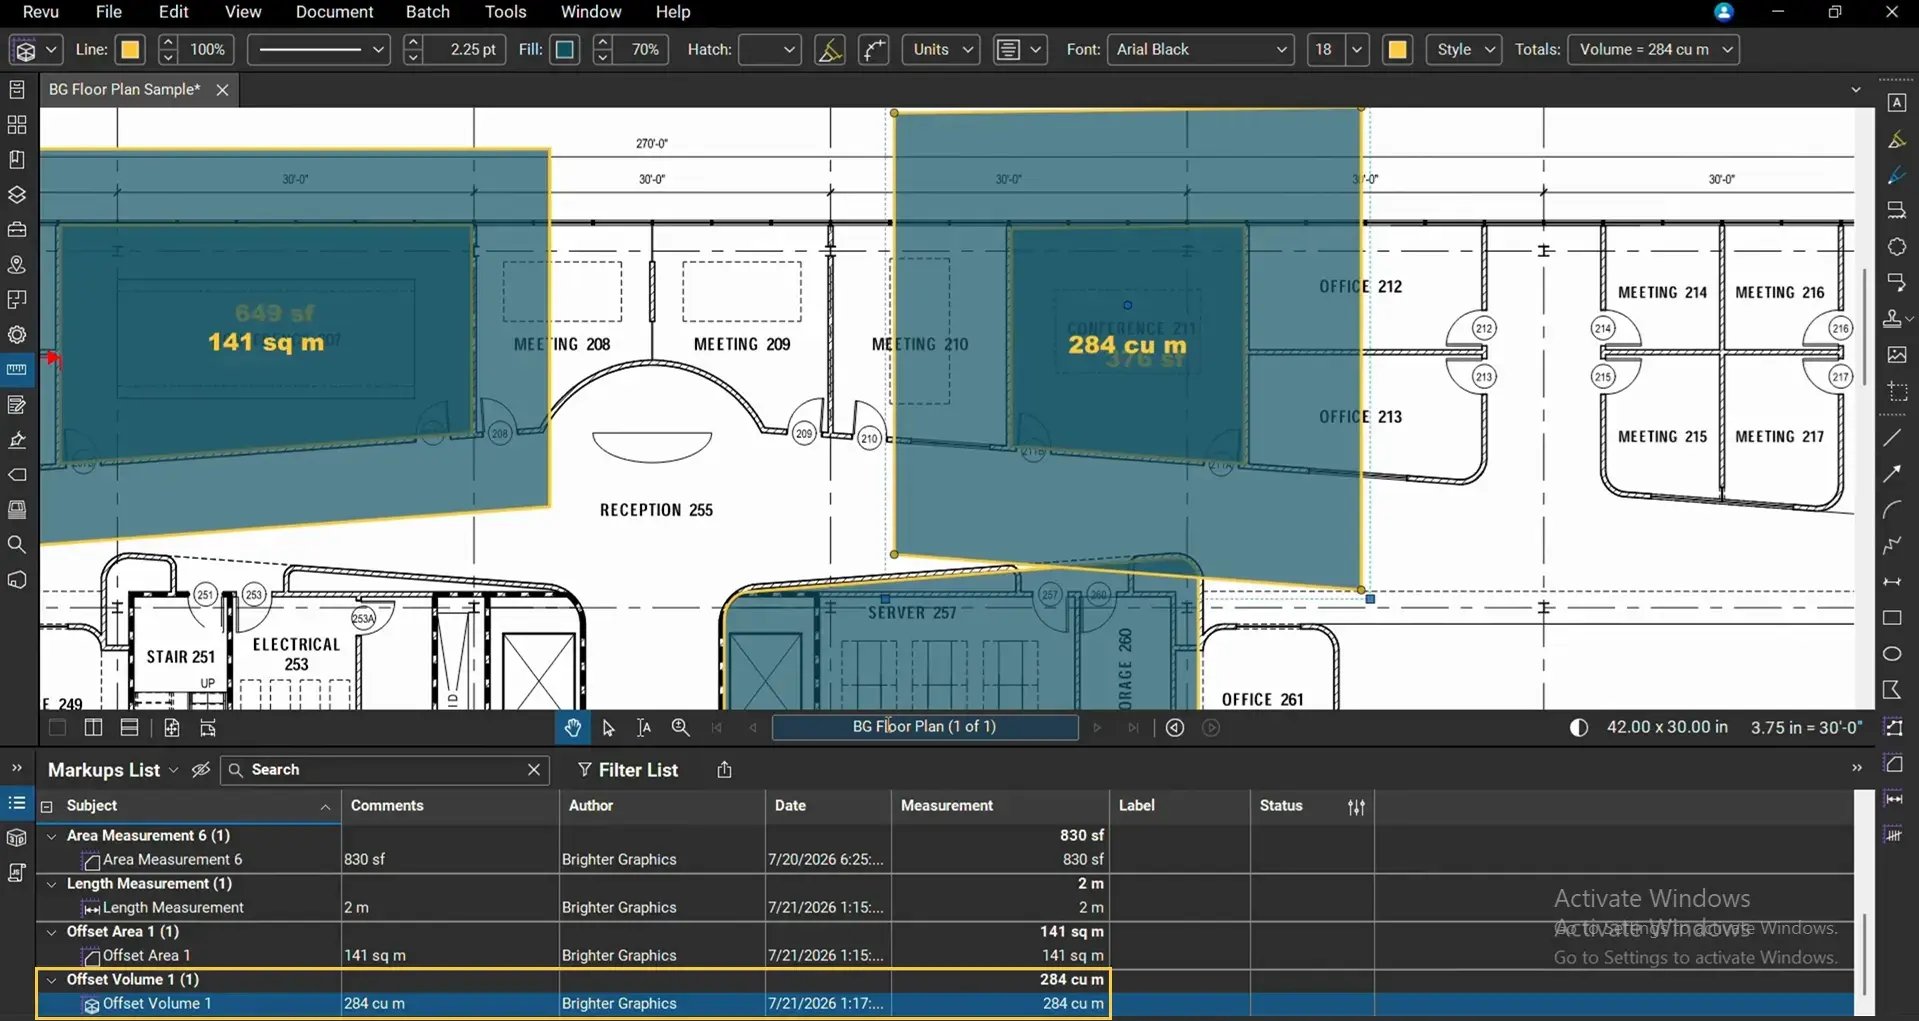Collapse the Offset Volume 1 group

pos(52,980)
